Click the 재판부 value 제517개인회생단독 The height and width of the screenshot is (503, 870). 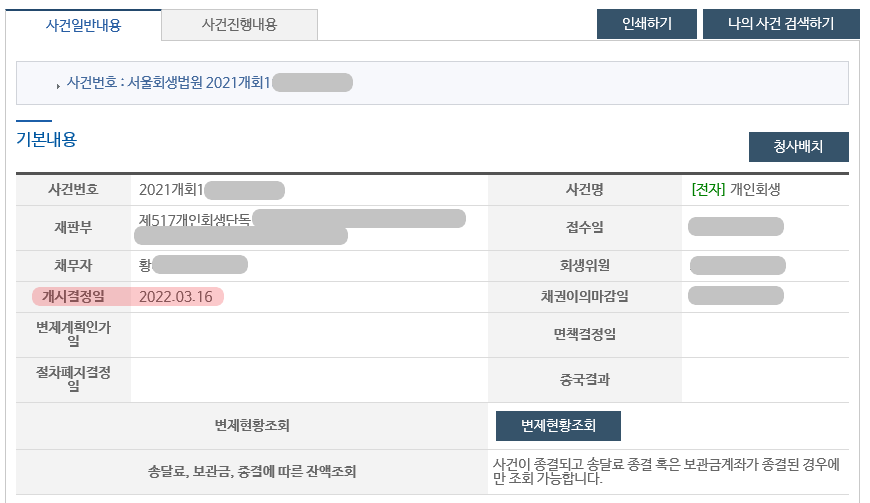point(194,219)
